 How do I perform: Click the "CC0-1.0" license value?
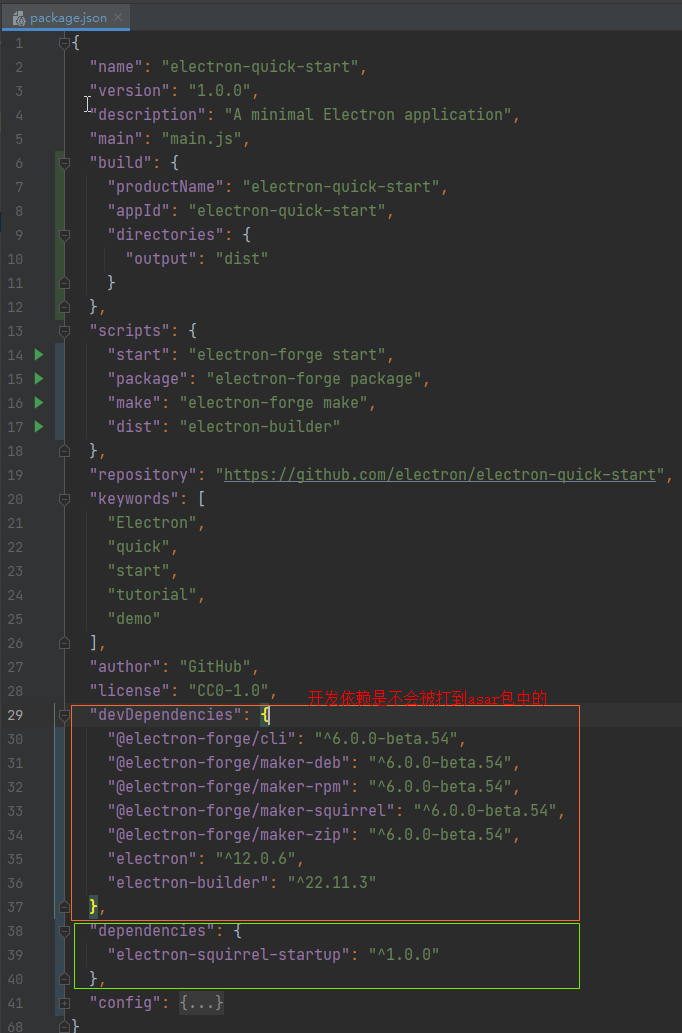(229, 691)
